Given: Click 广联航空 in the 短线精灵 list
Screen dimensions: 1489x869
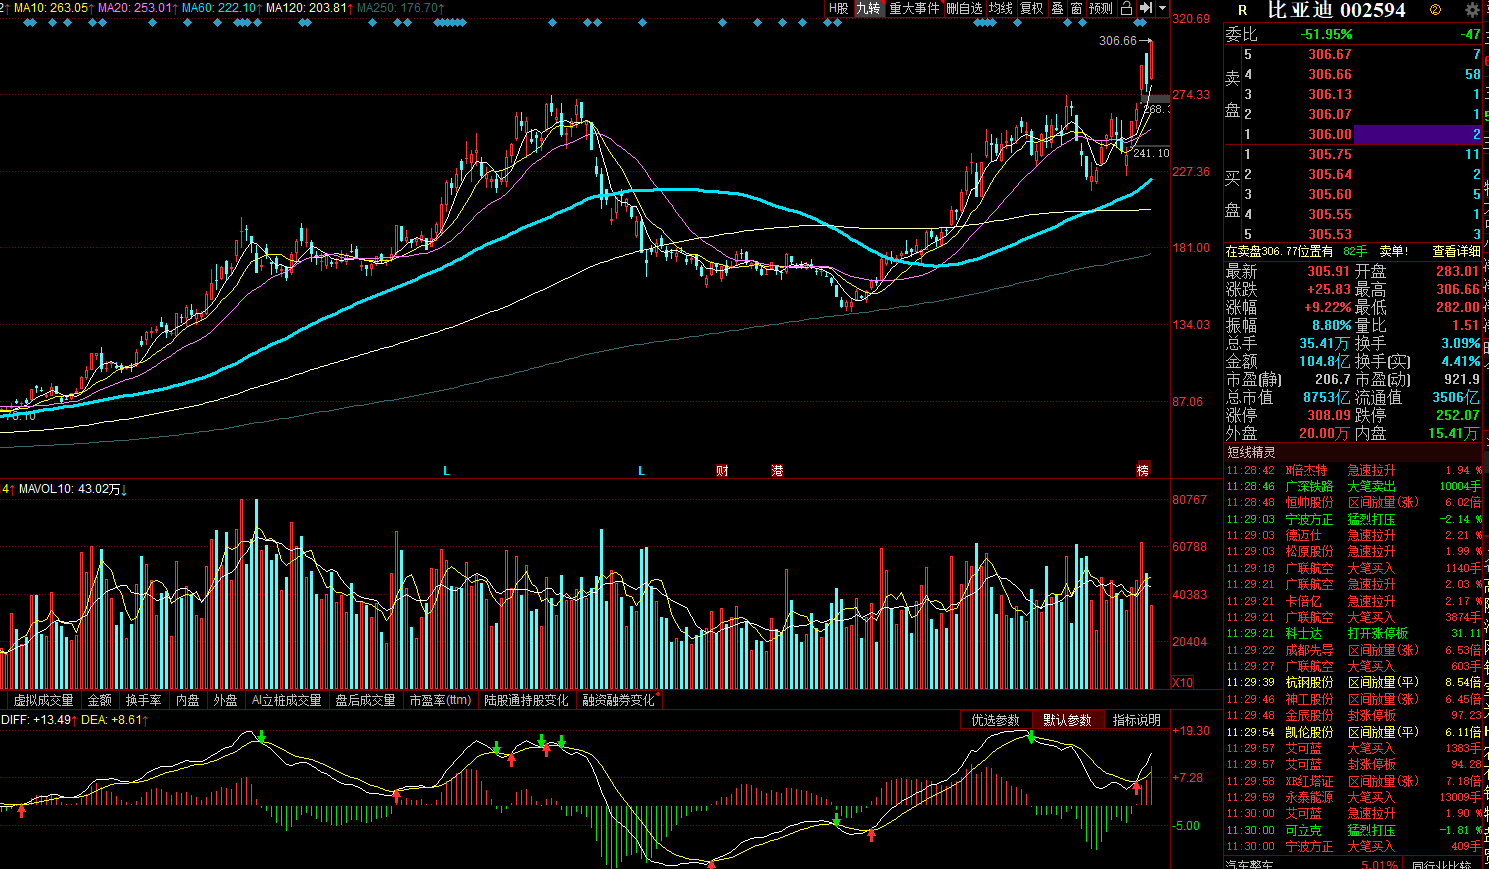Looking at the screenshot, I should click(1309, 568).
